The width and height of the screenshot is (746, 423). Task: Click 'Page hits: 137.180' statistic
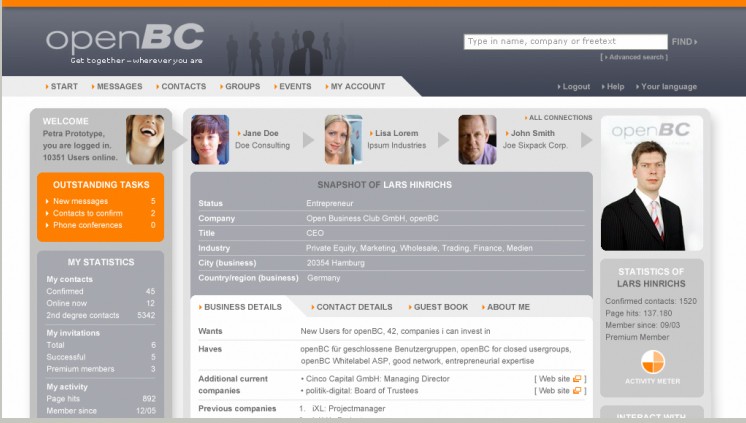pyautogui.click(x=638, y=313)
